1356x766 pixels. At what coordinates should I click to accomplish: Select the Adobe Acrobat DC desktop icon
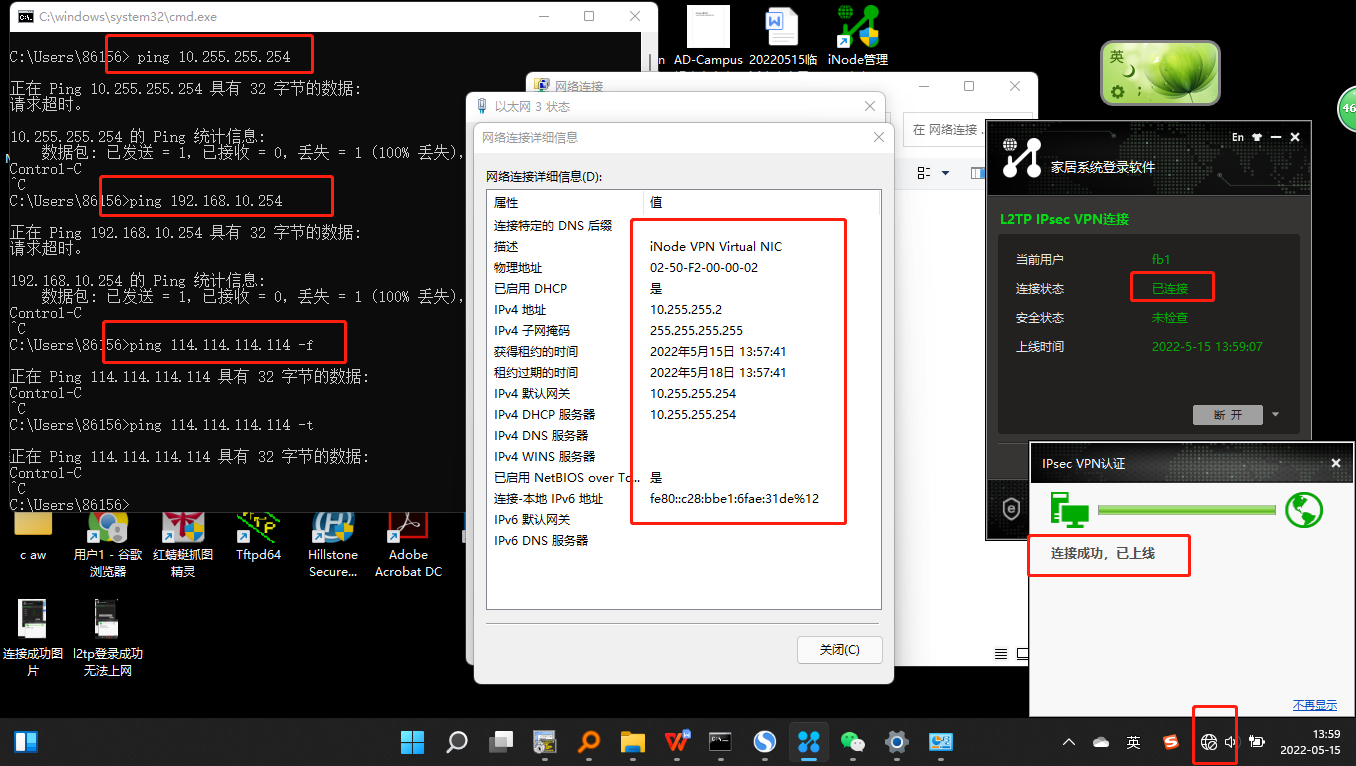click(x=408, y=540)
